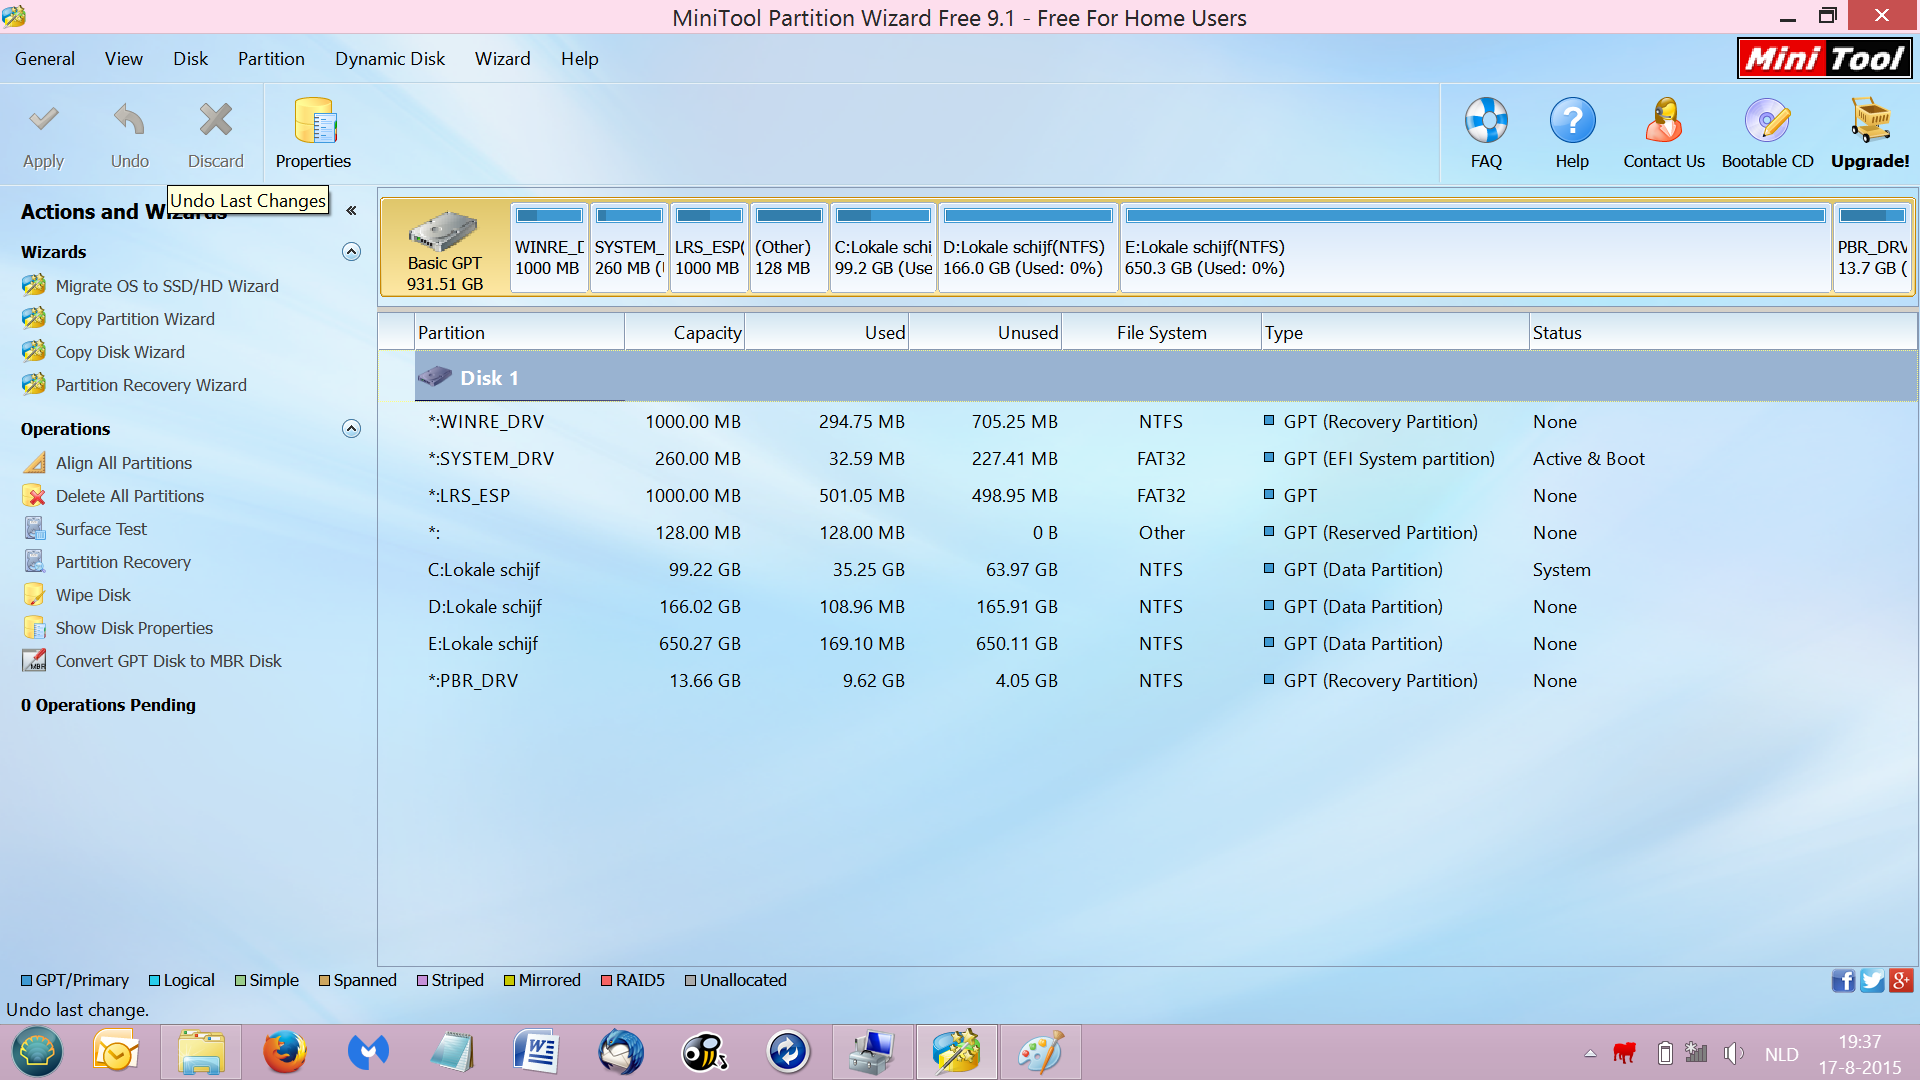The height and width of the screenshot is (1080, 1920).
Task: Sort by the Status column header
Action: 1723,333
